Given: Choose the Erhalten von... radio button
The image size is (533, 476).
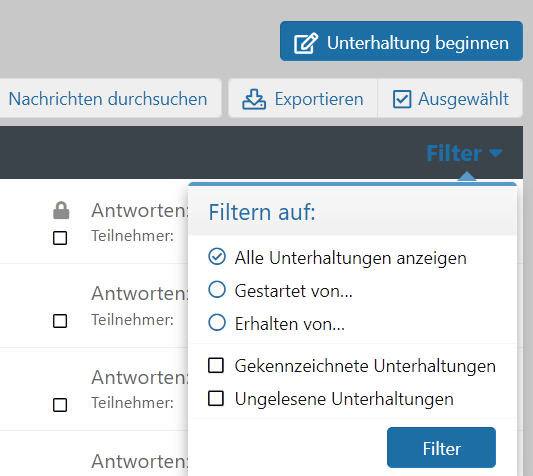Looking at the screenshot, I should (217, 322).
